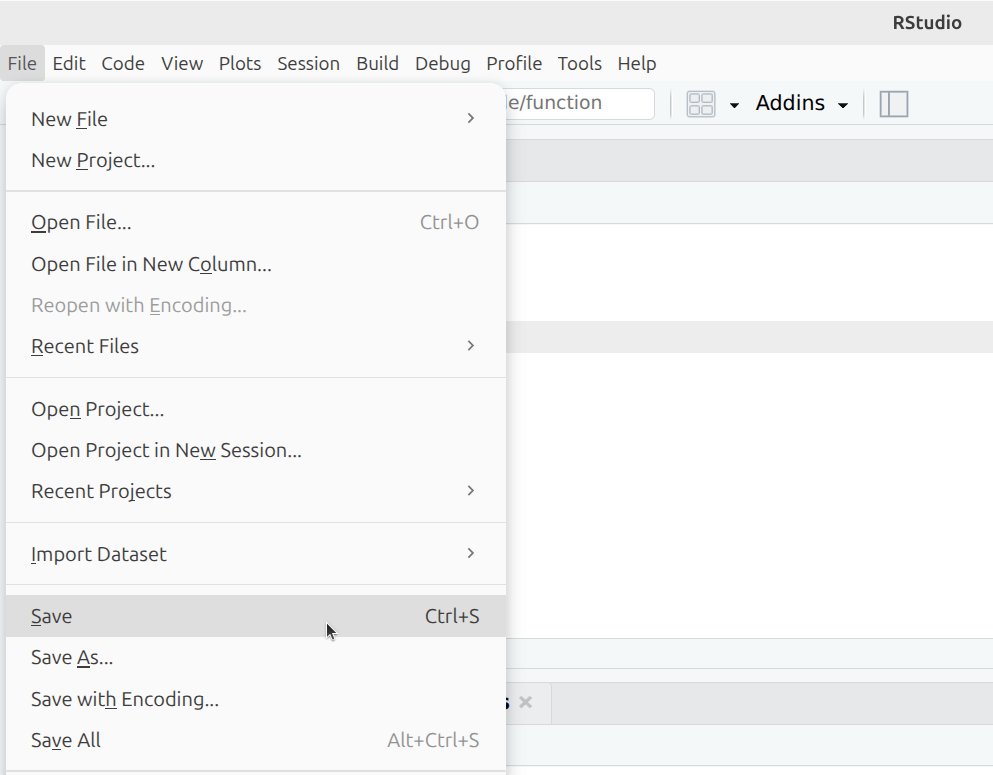Viewport: 993px width, 775px height.
Task: Open the panes layout dropdown arrow
Action: coord(734,105)
